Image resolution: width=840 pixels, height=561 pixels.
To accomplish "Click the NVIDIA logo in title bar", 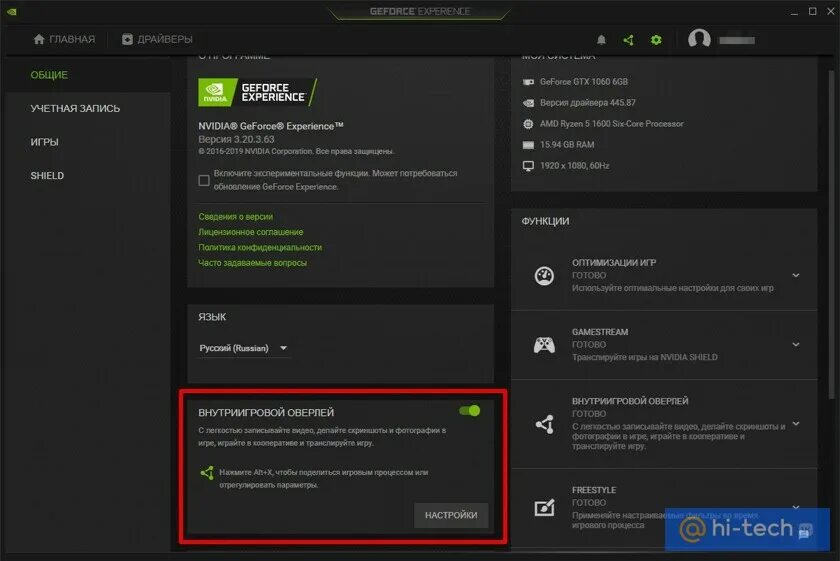I will 12,11.
